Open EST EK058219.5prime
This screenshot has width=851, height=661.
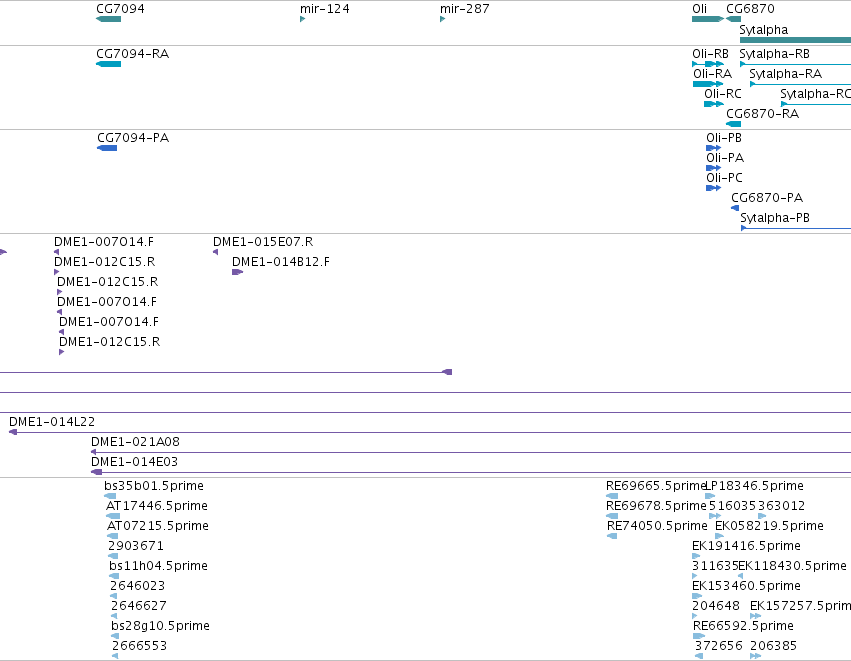(720, 536)
